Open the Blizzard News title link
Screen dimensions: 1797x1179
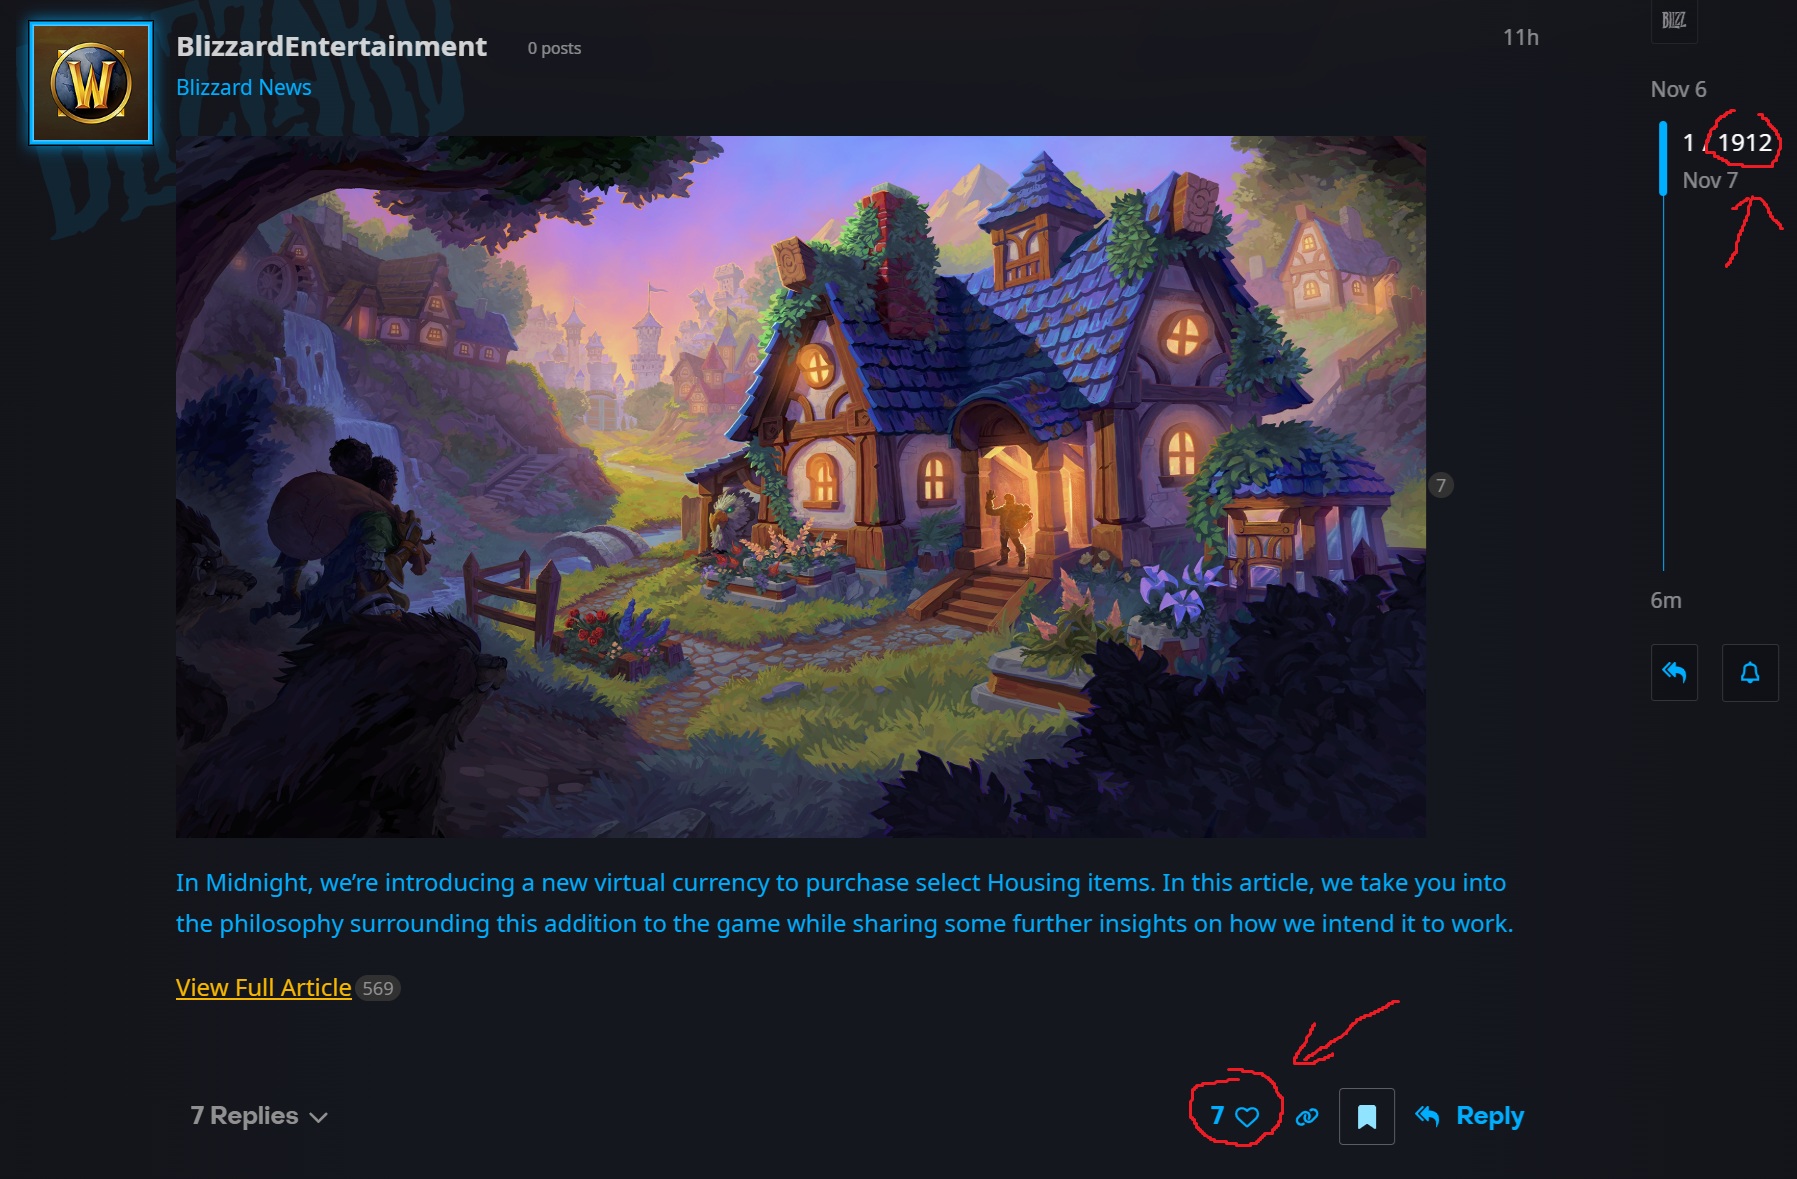[244, 87]
